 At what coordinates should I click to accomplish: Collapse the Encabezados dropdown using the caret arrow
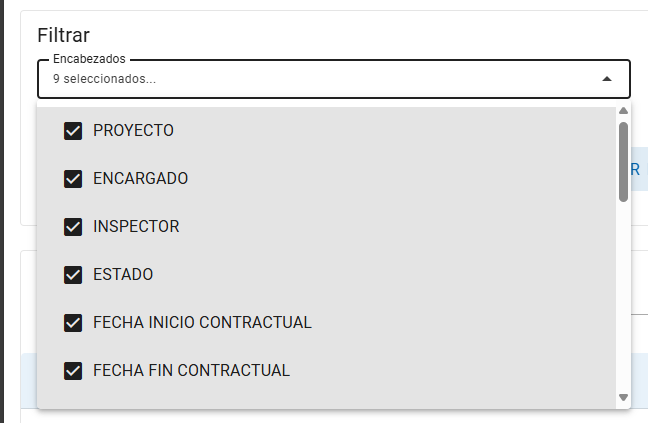click(x=607, y=79)
